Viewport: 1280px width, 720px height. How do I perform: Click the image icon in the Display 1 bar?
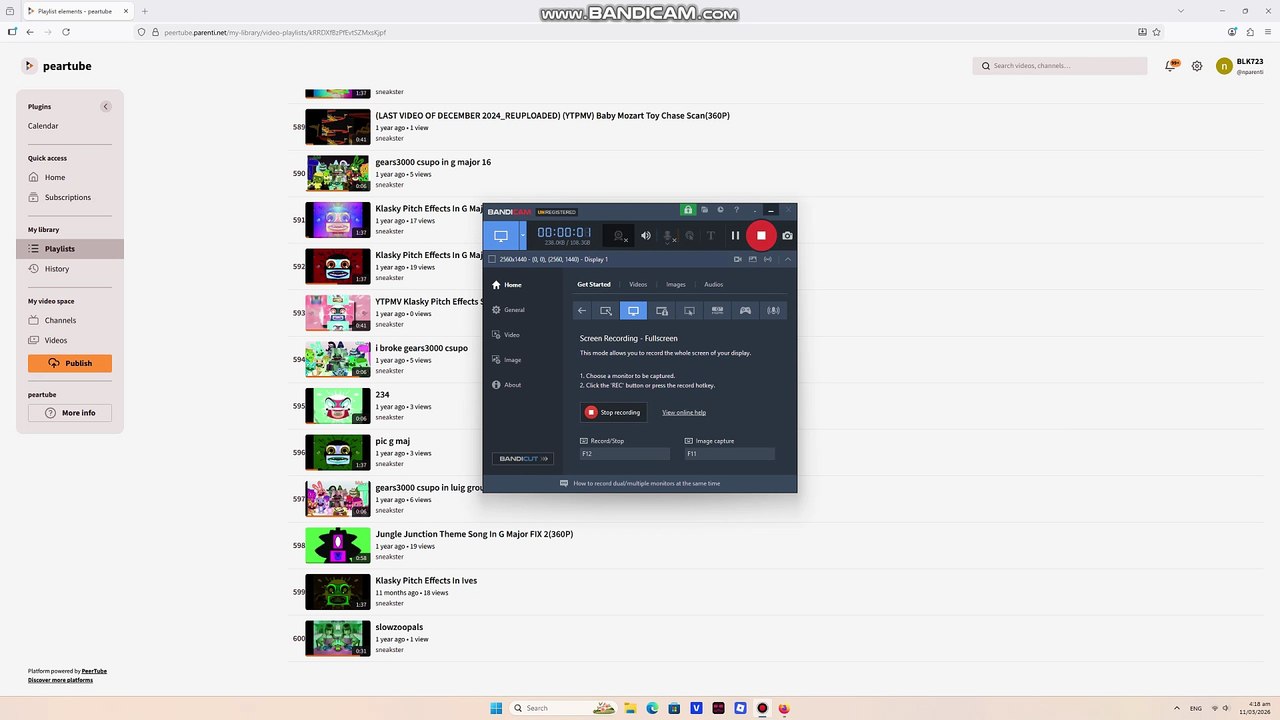click(753, 259)
